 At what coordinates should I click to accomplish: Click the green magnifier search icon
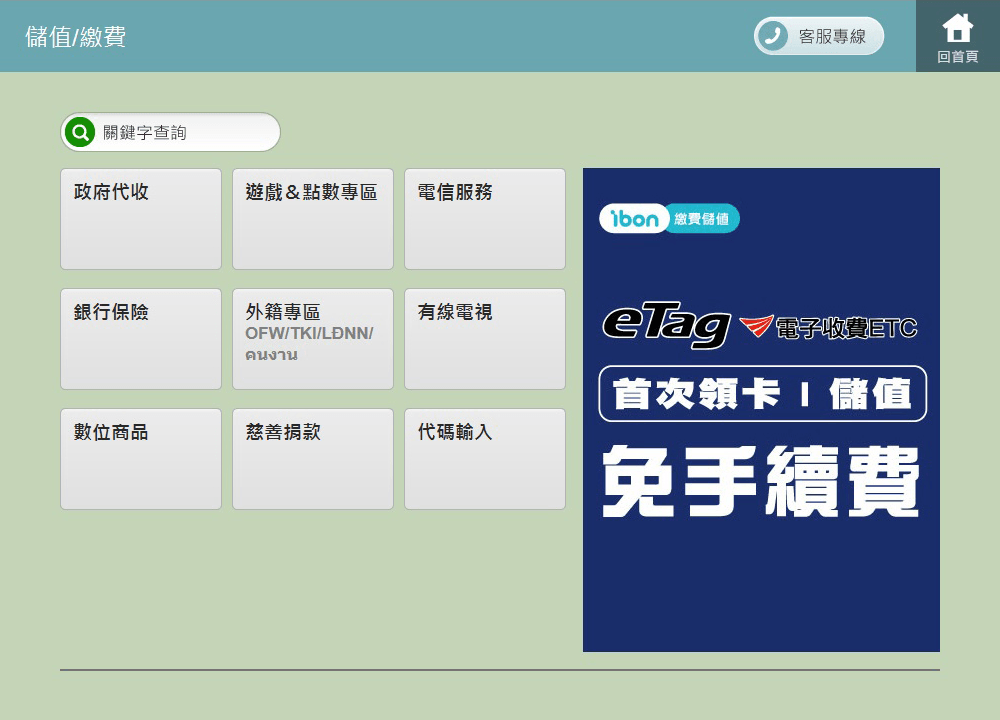[80, 132]
